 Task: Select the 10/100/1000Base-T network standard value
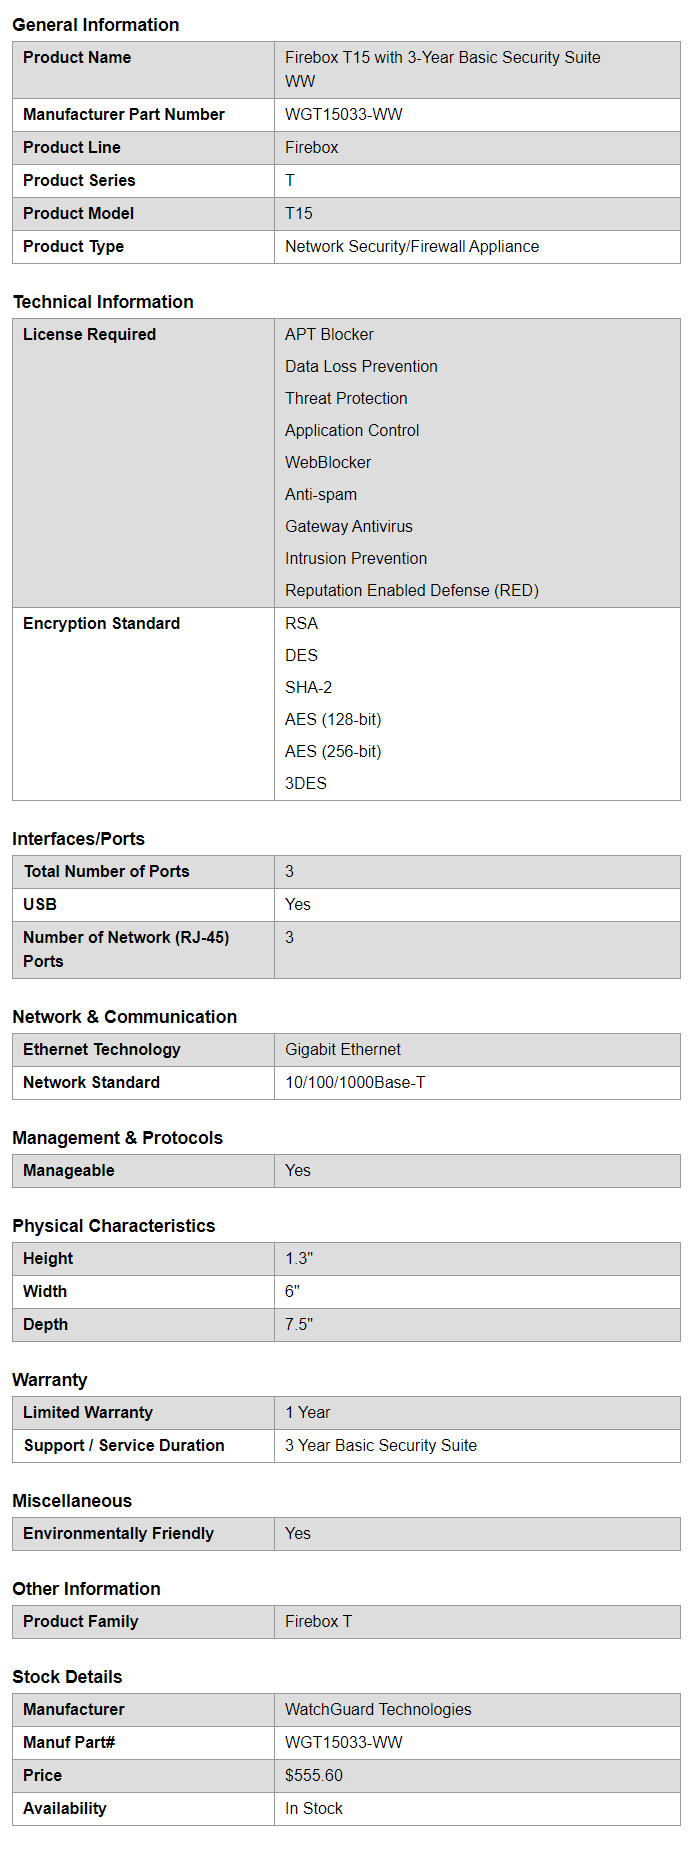click(x=355, y=1083)
